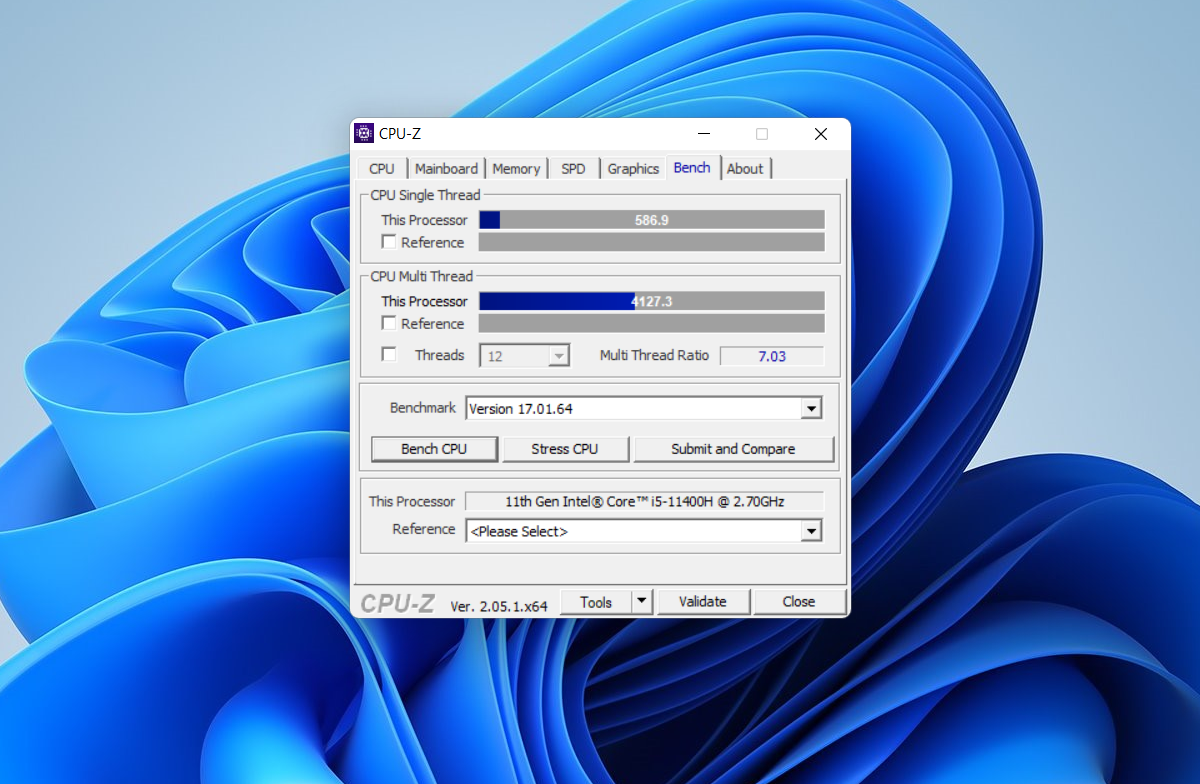Viewport: 1200px width, 784px height.
Task: Open the Reference processor dropdown
Action: pyautogui.click(x=812, y=532)
